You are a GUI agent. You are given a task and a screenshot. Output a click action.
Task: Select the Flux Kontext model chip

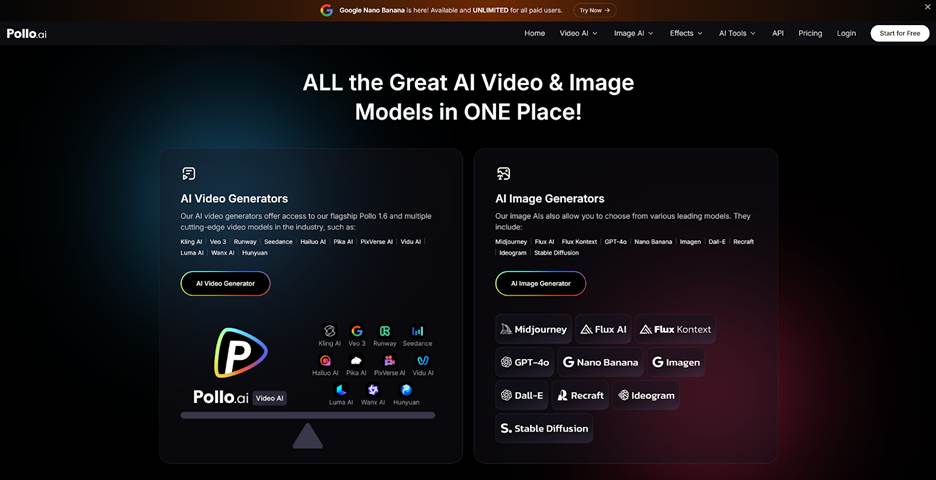(675, 329)
